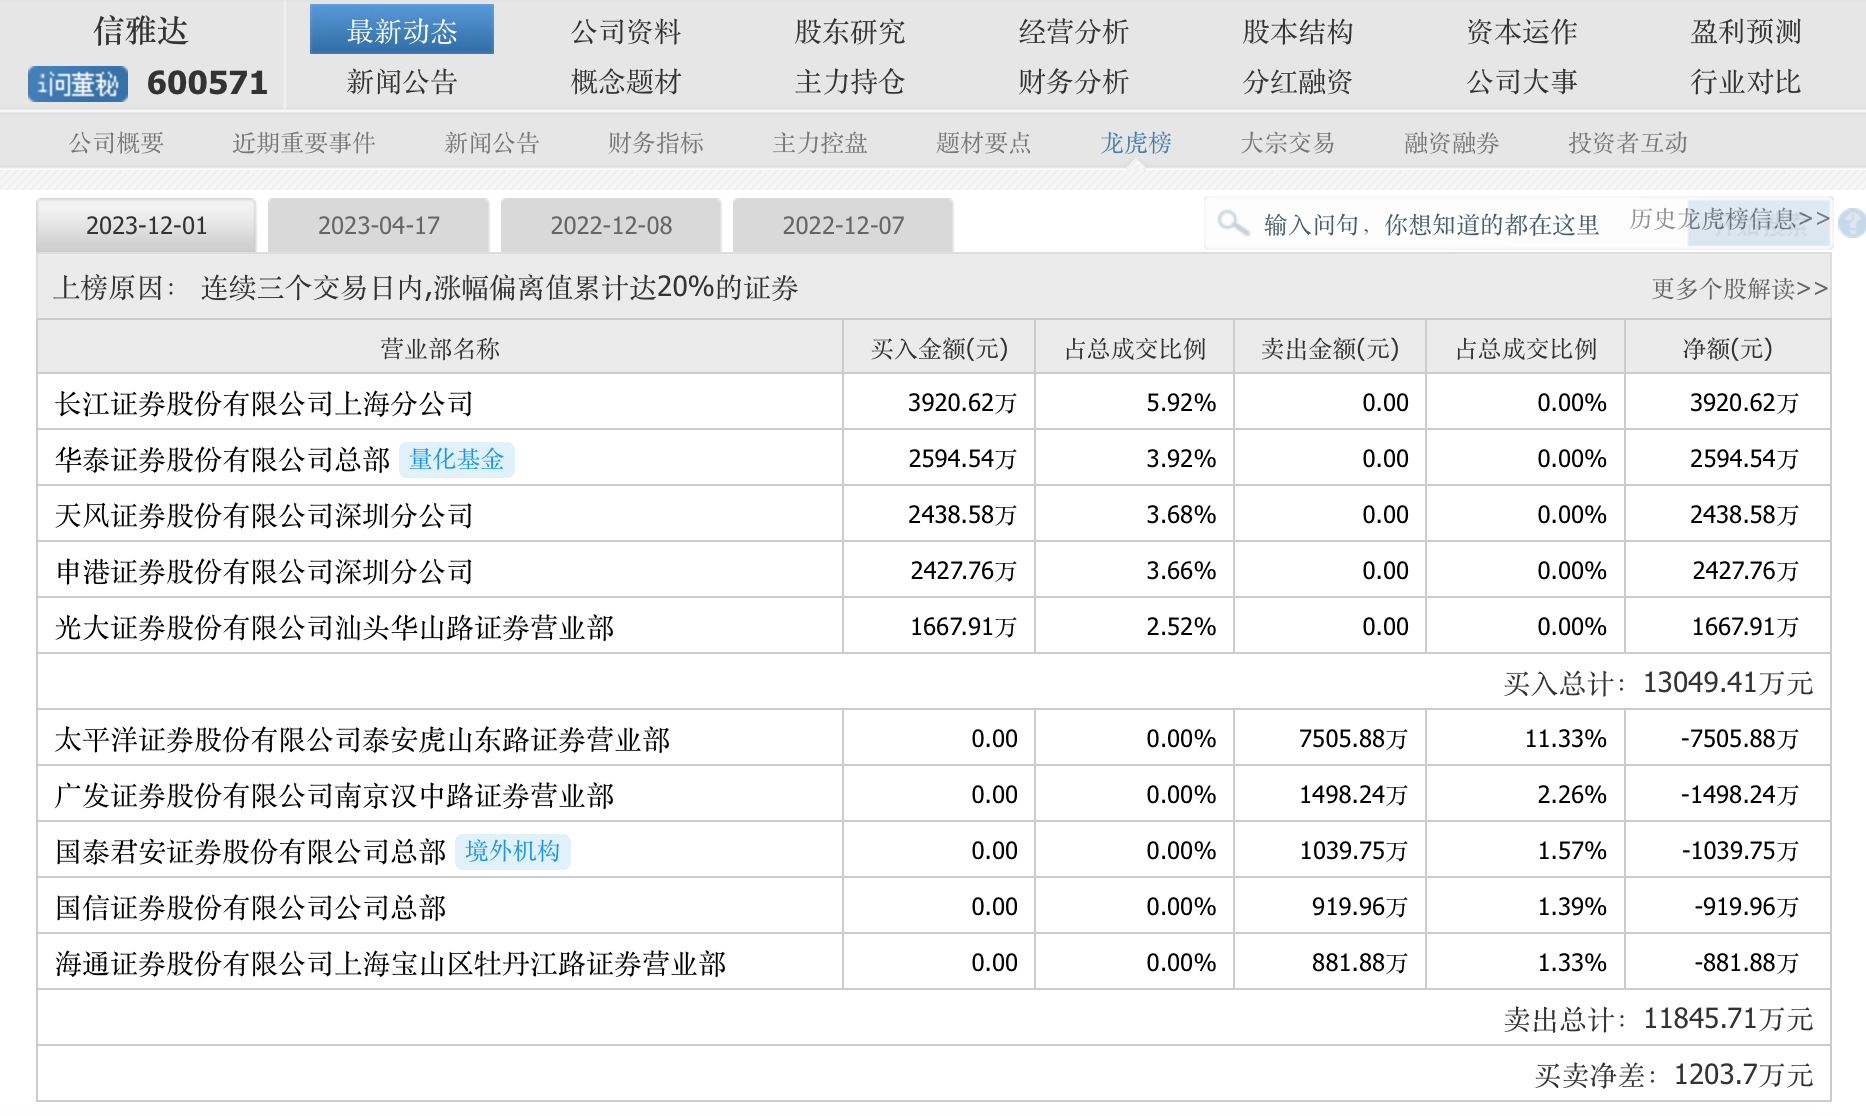Viewport: 1866px width, 1116px height.
Task: View the 2022-12-07 date tab
Action: point(843,226)
